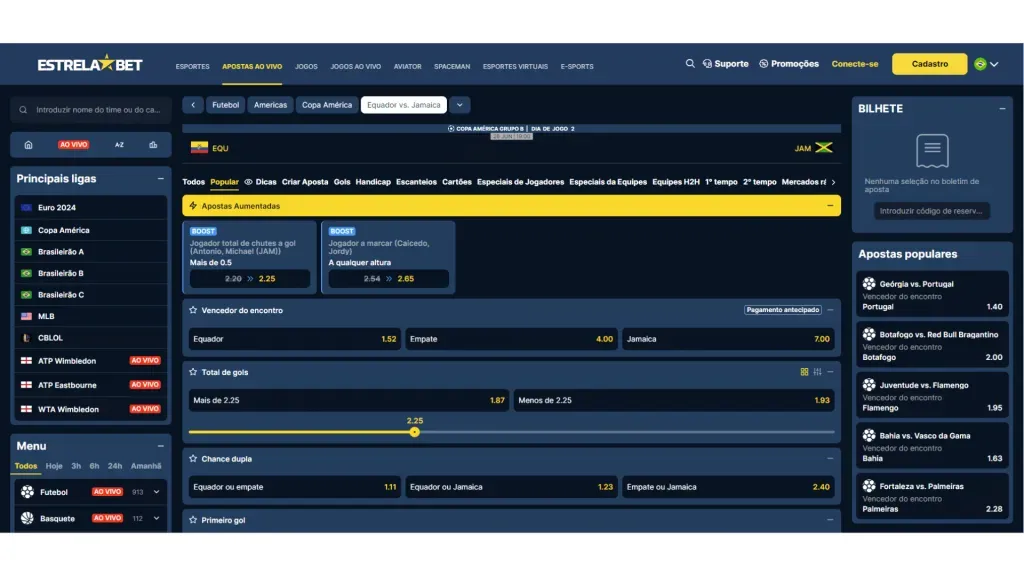Click the Total de gols slider handle
The image size is (1024, 576).
[415, 432]
